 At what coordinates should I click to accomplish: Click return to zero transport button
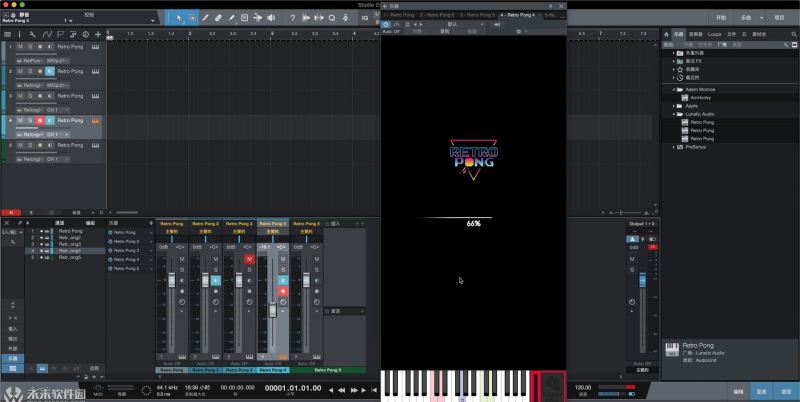374,390
